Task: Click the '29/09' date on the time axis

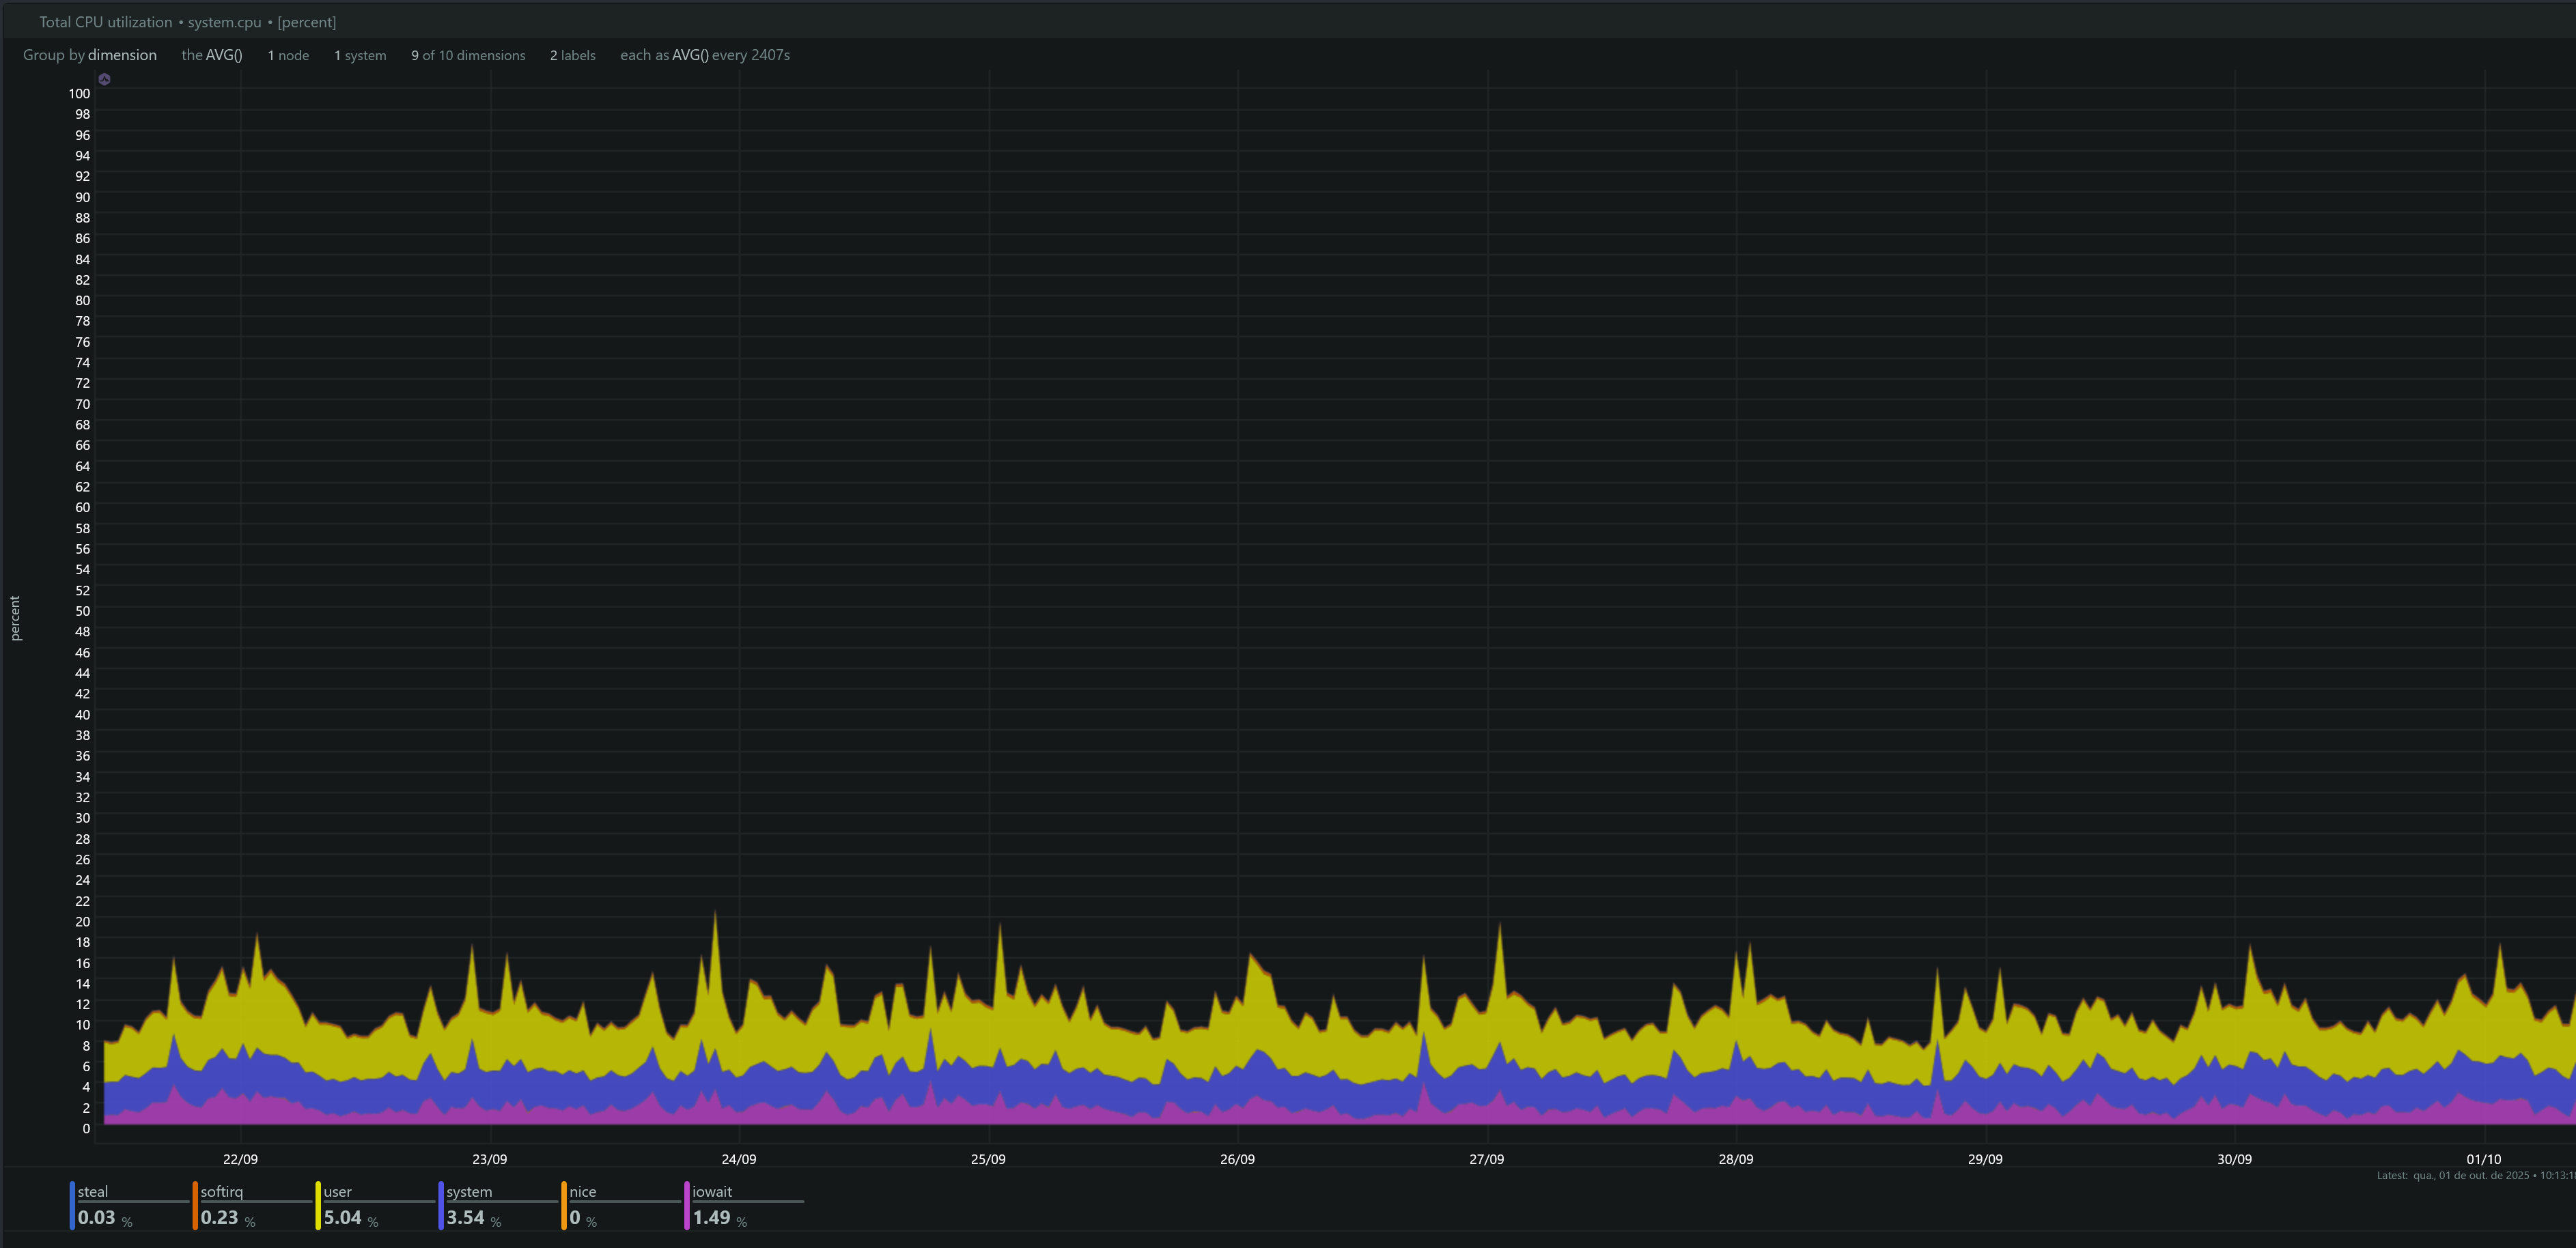Action: point(1985,1159)
